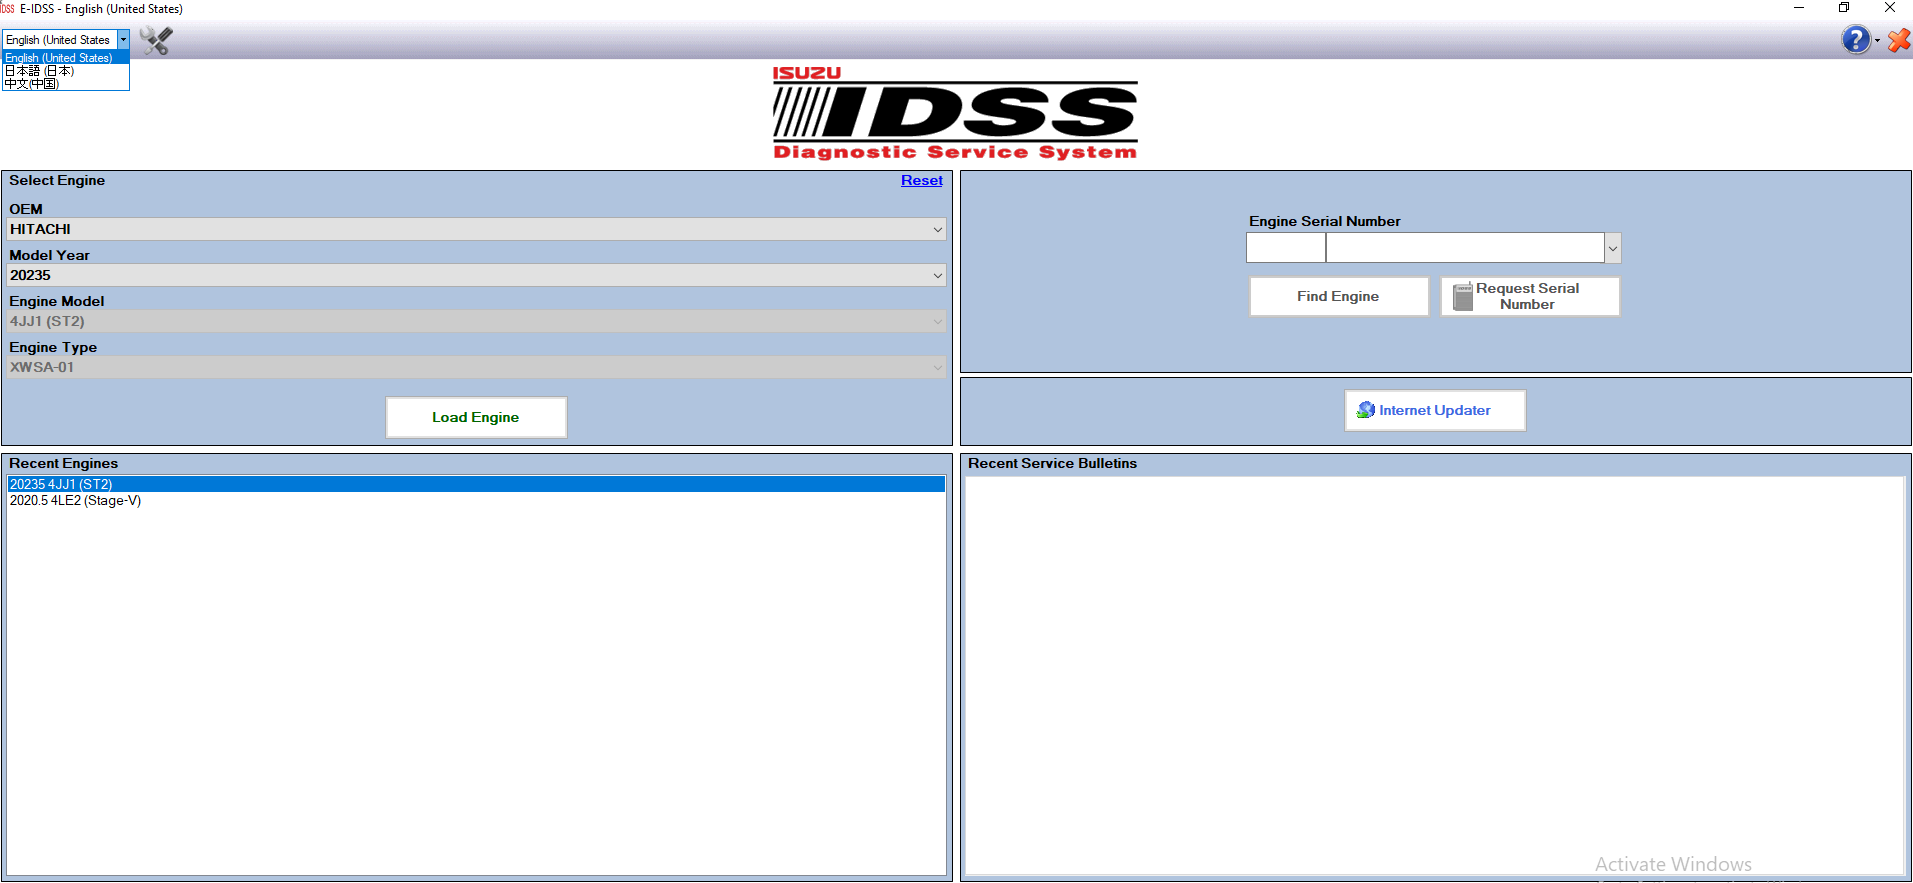Click the Find Engine button
Screen dimensions: 1913x883
pyautogui.click(x=1338, y=297)
